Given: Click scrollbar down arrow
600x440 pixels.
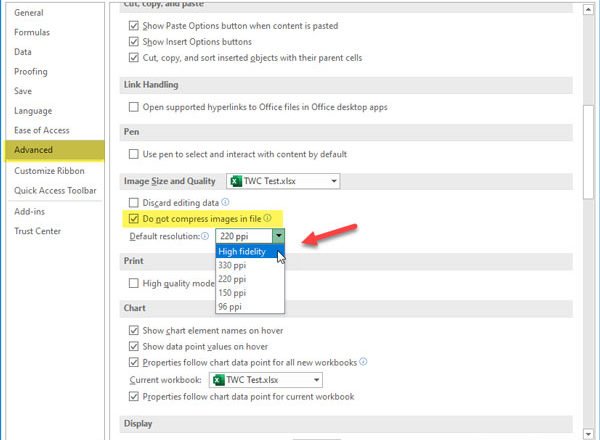Looking at the screenshot, I should point(588,434).
